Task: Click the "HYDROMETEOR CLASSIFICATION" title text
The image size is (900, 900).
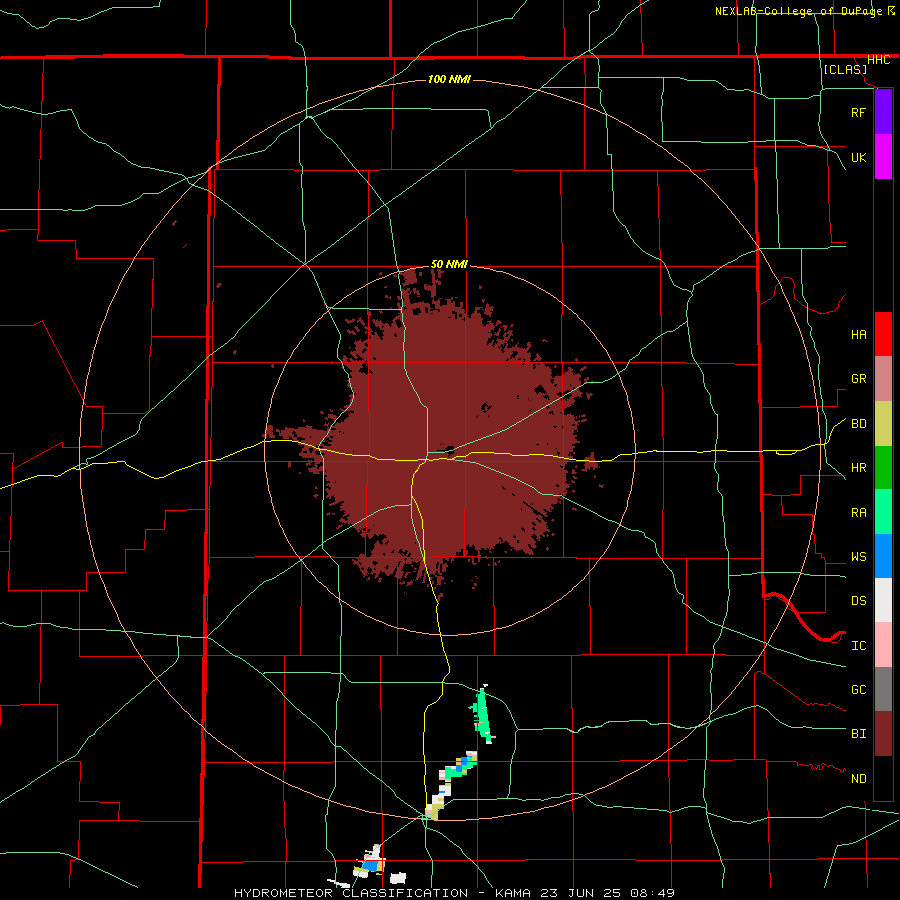Action: coord(351,893)
